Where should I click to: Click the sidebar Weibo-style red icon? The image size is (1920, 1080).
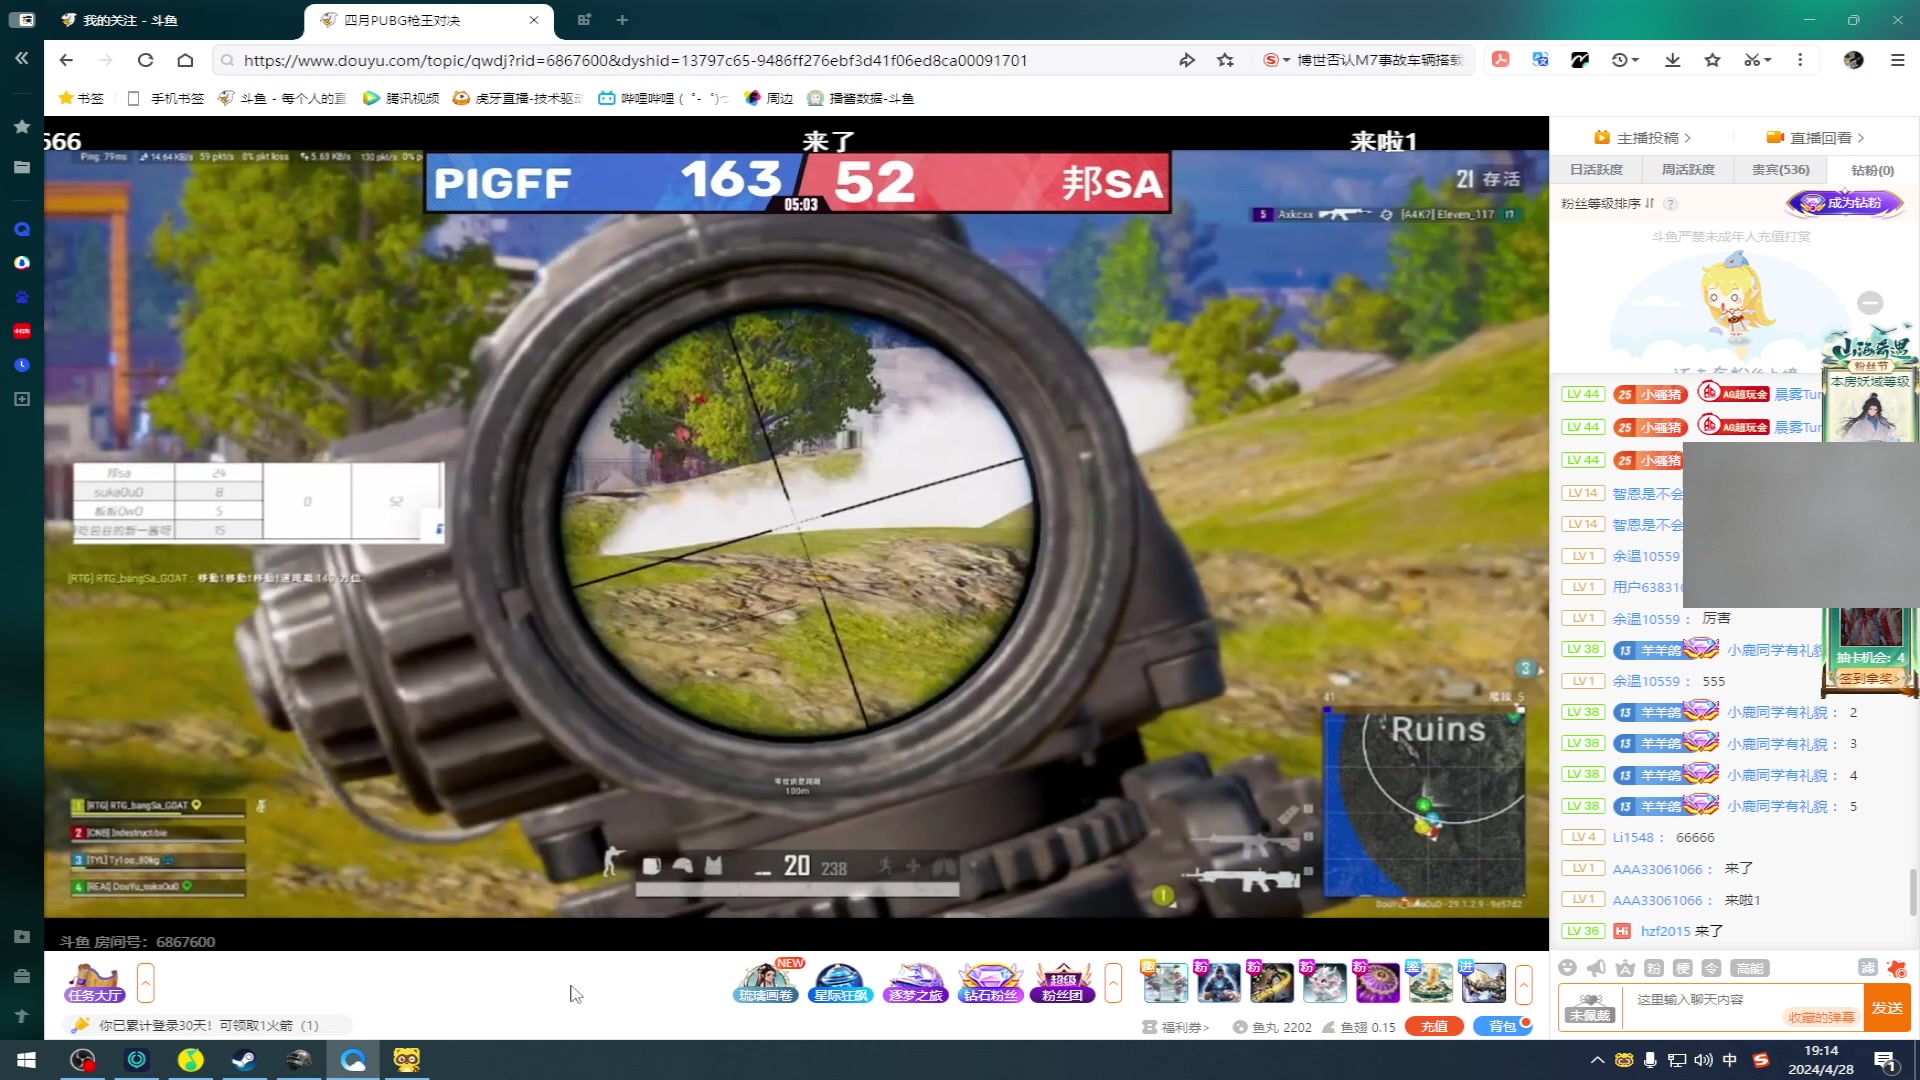coord(21,331)
